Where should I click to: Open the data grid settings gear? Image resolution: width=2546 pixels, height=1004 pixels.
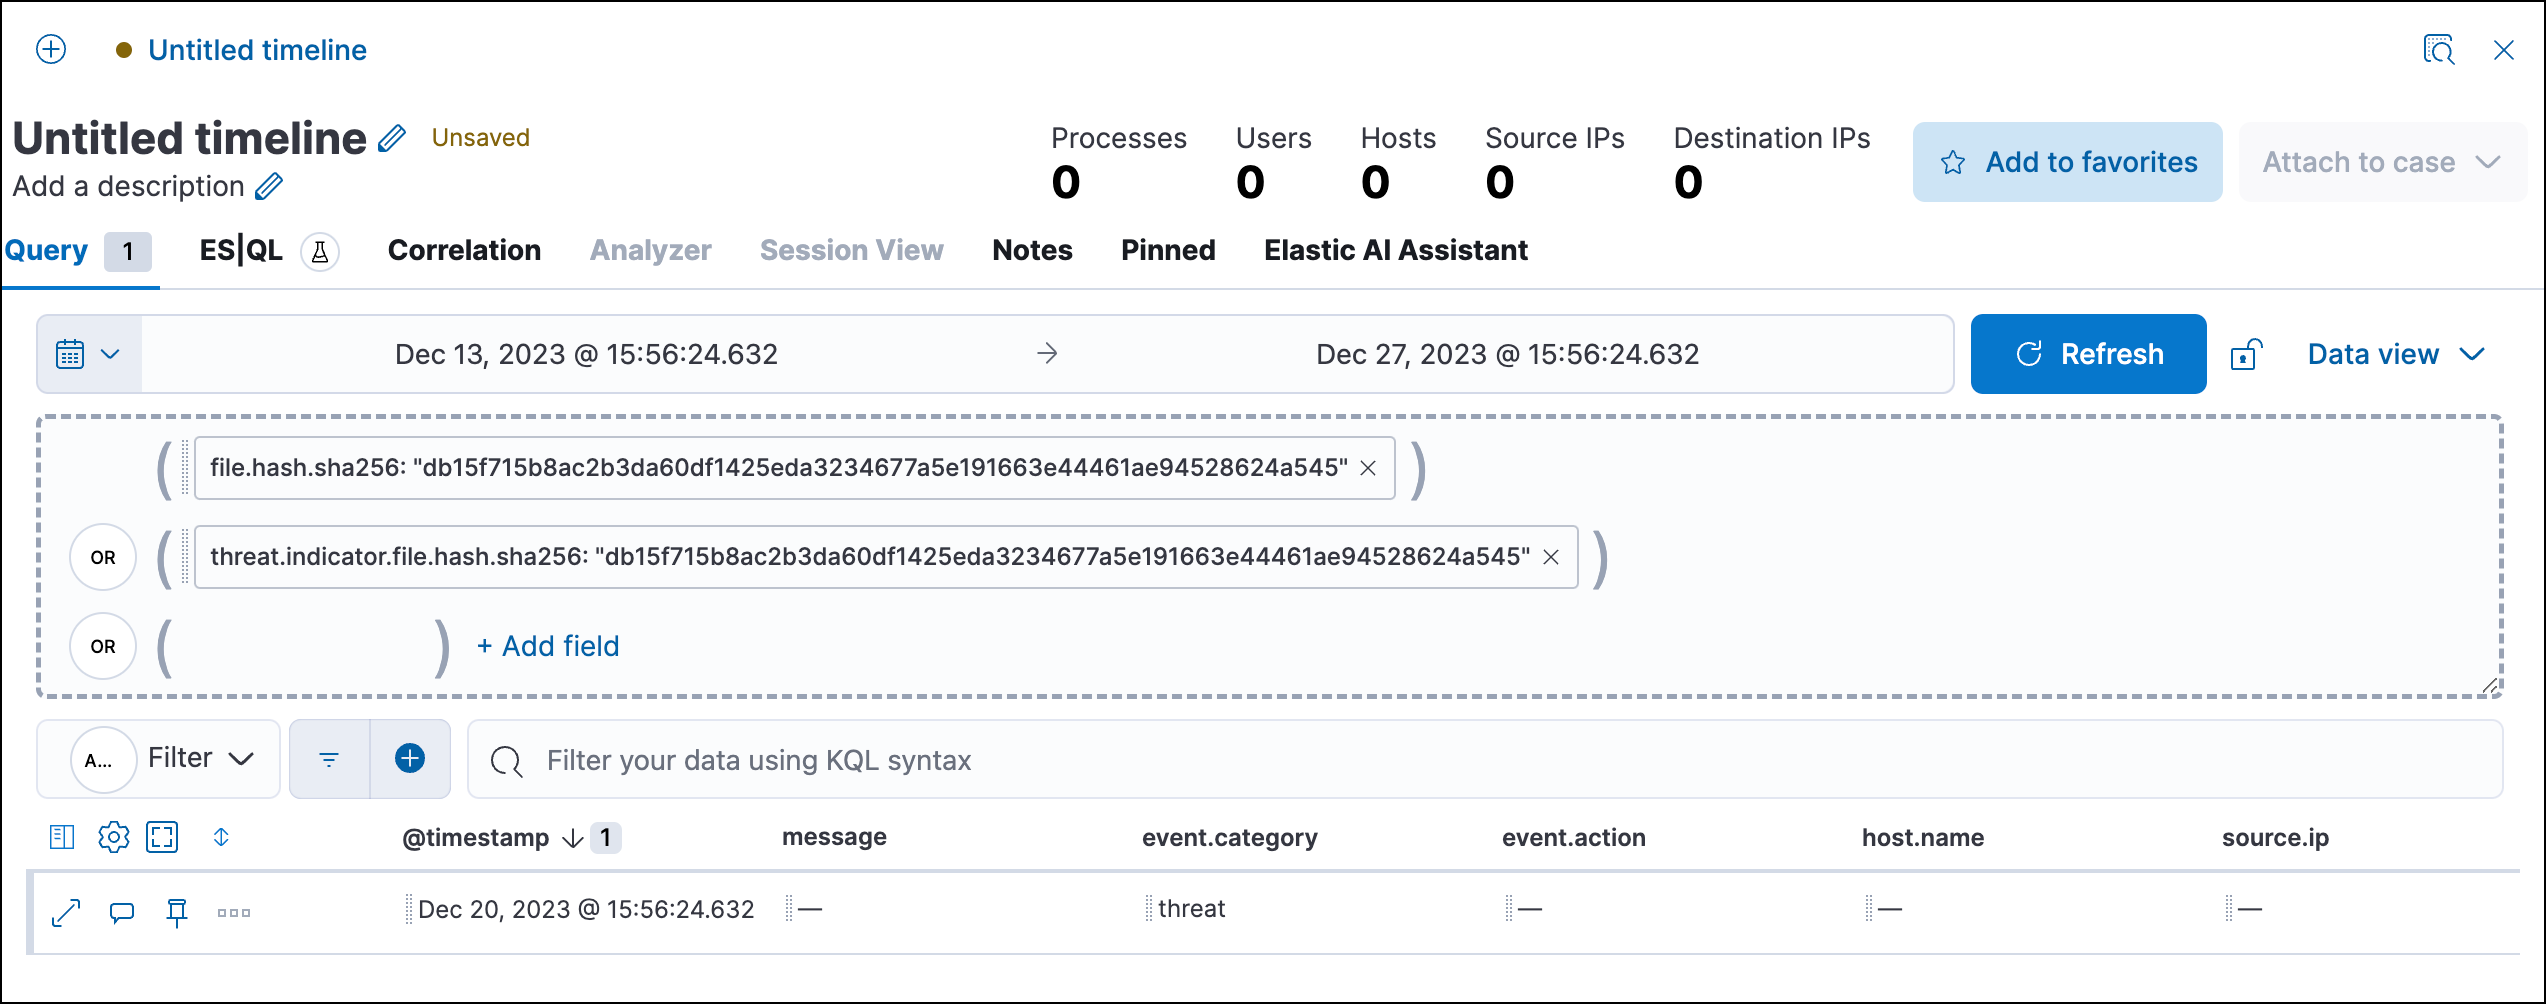[x=113, y=837]
